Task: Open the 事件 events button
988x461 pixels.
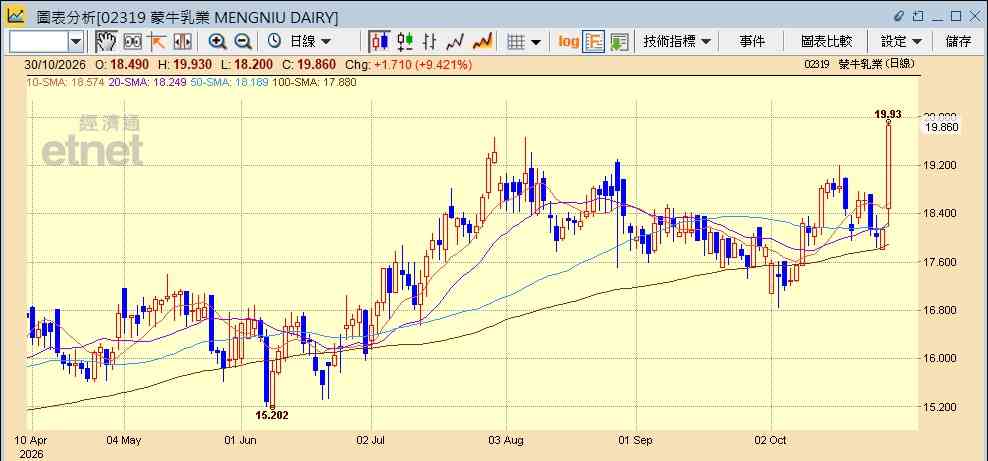Action: (x=752, y=42)
